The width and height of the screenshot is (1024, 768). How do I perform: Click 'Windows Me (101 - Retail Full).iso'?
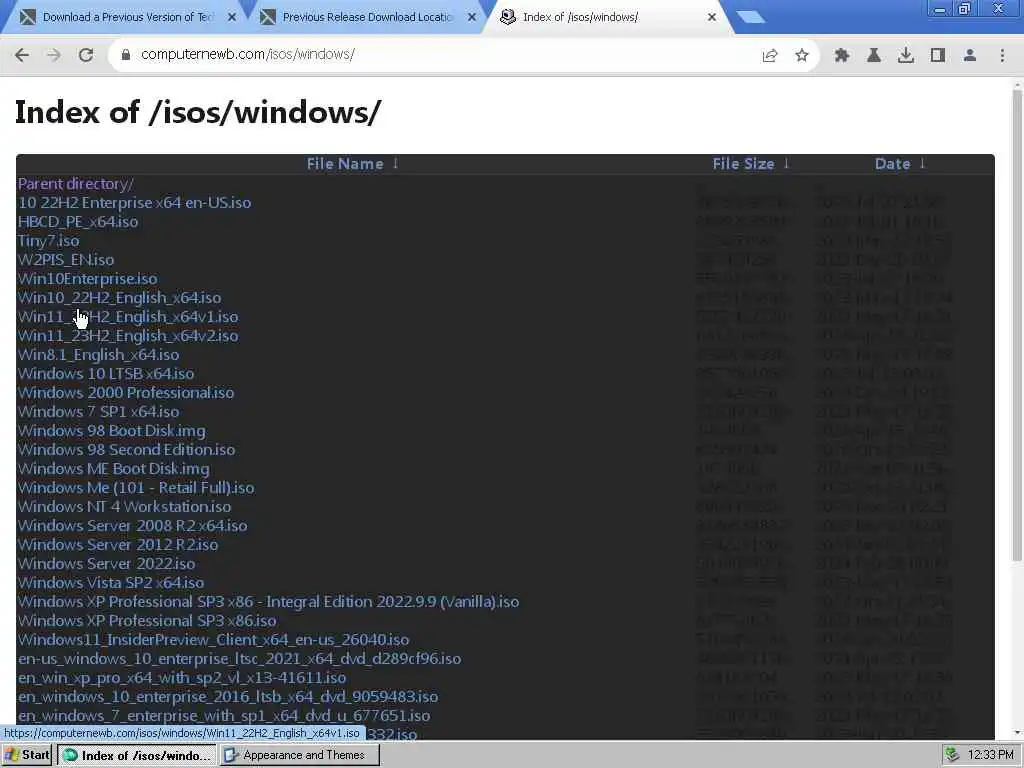click(136, 488)
